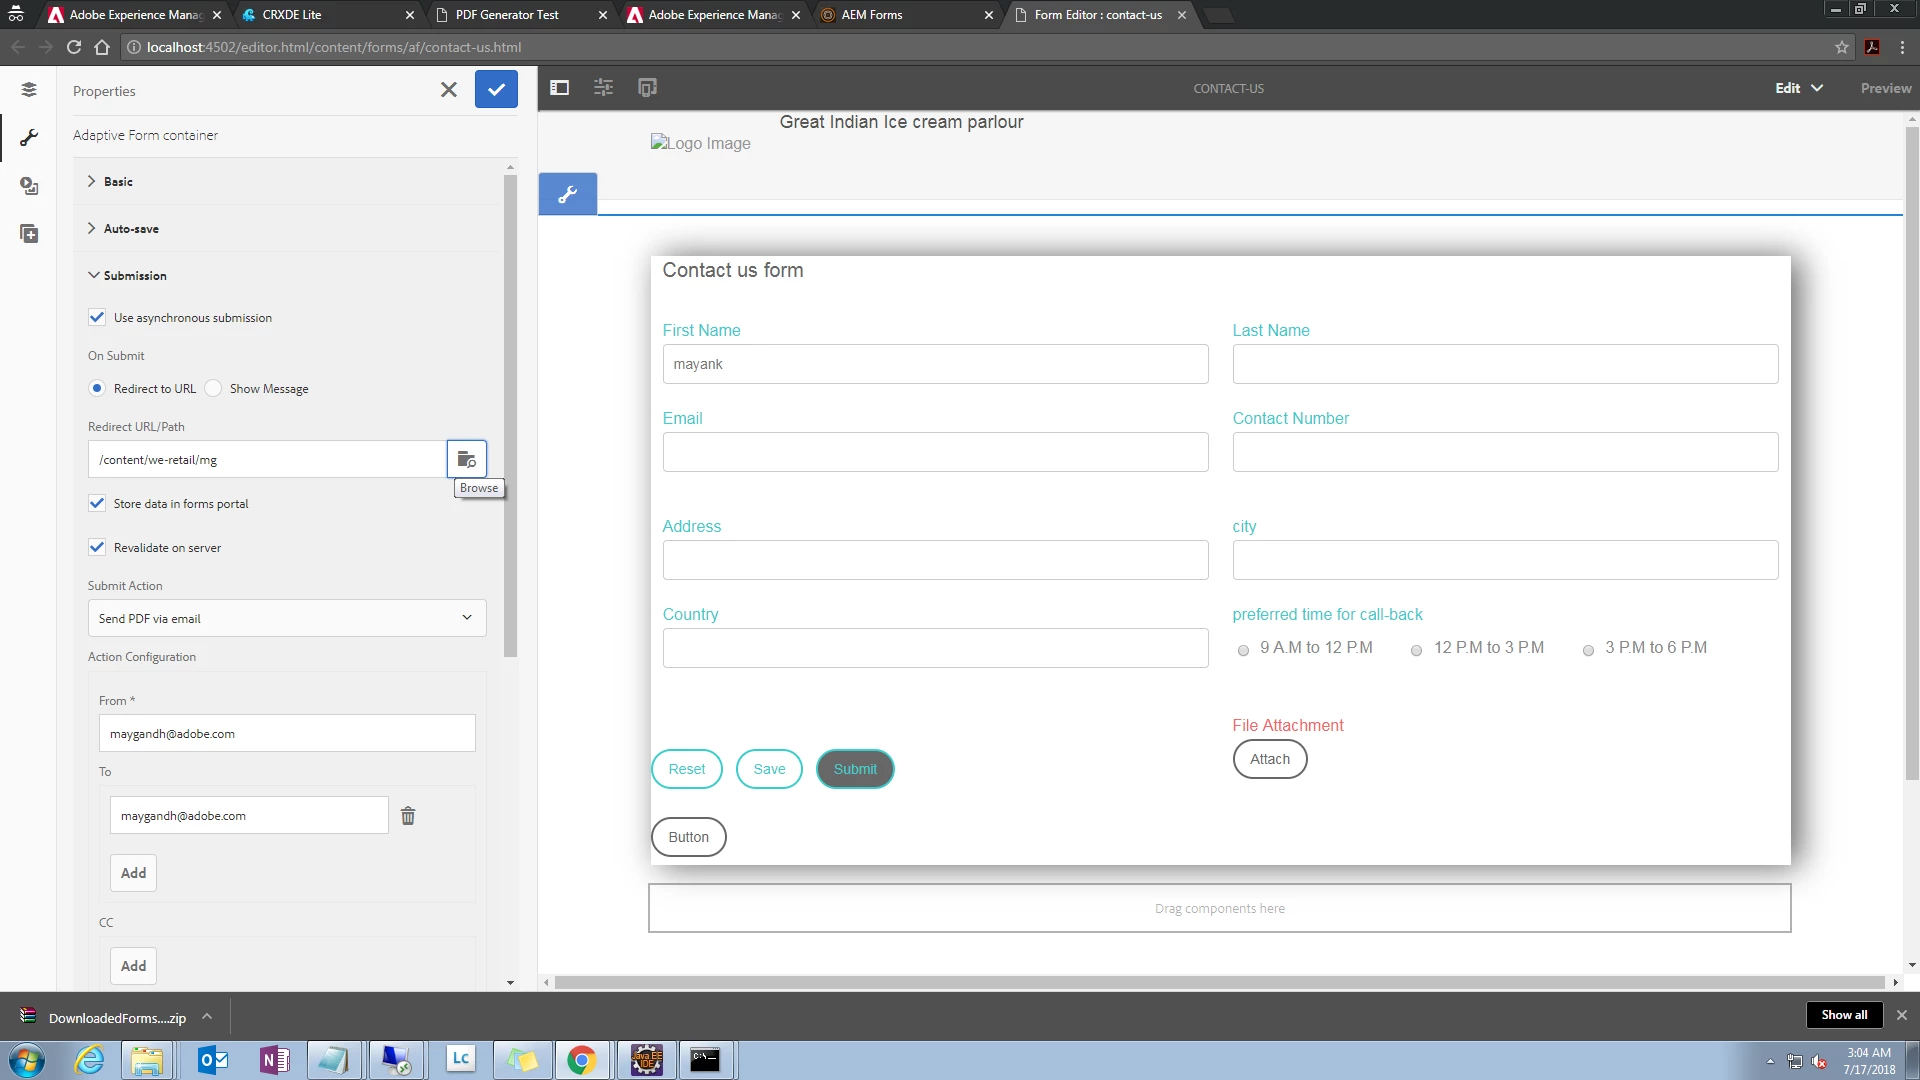Image resolution: width=1920 pixels, height=1080 pixels.
Task: Uncheck Use asynchronous submission
Action: click(97, 317)
